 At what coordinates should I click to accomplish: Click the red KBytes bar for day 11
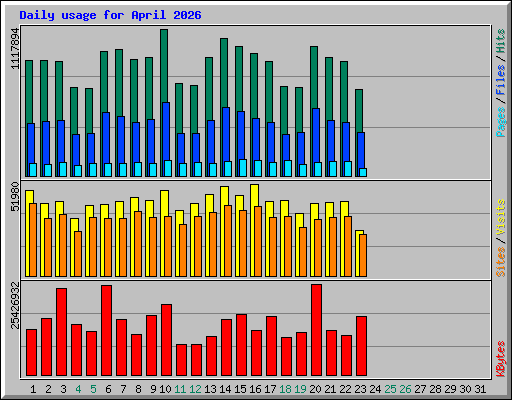(x=182, y=360)
